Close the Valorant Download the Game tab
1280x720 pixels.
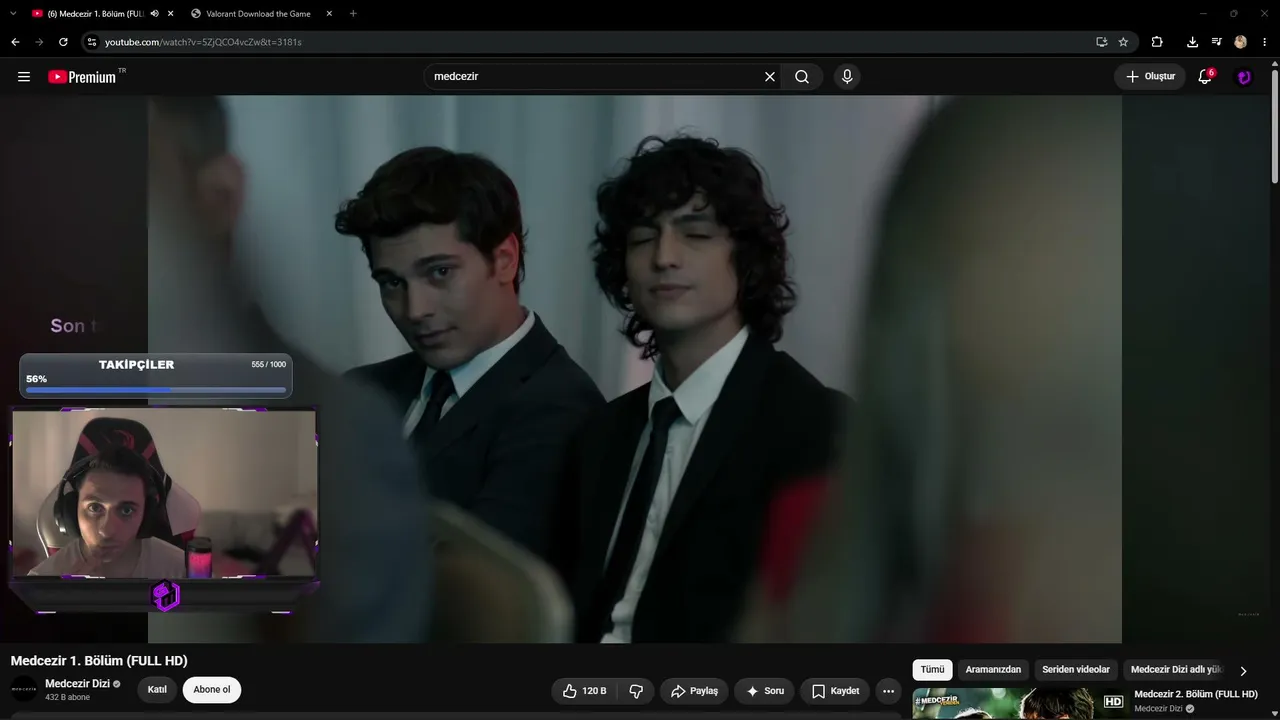tap(329, 14)
